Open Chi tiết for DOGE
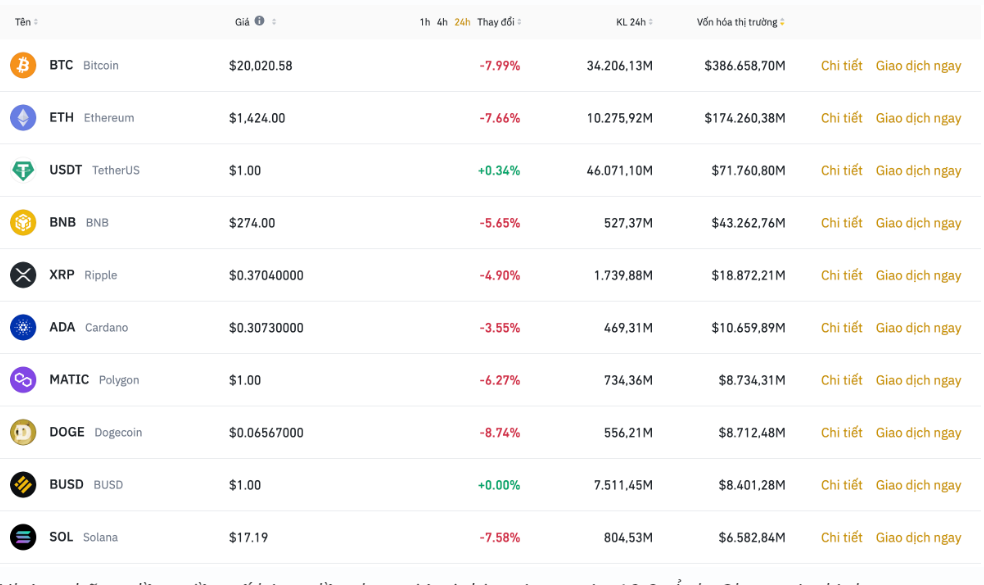The image size is (984, 585). (x=842, y=432)
